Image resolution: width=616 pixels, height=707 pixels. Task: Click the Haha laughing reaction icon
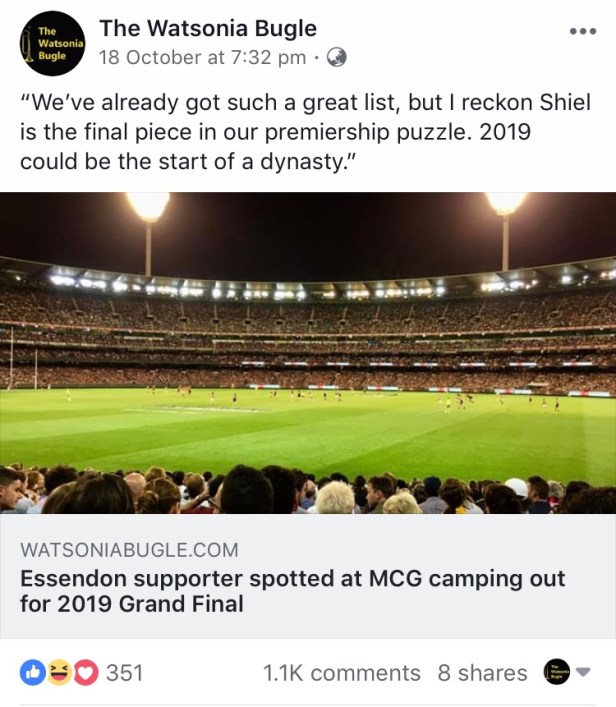coord(59,673)
